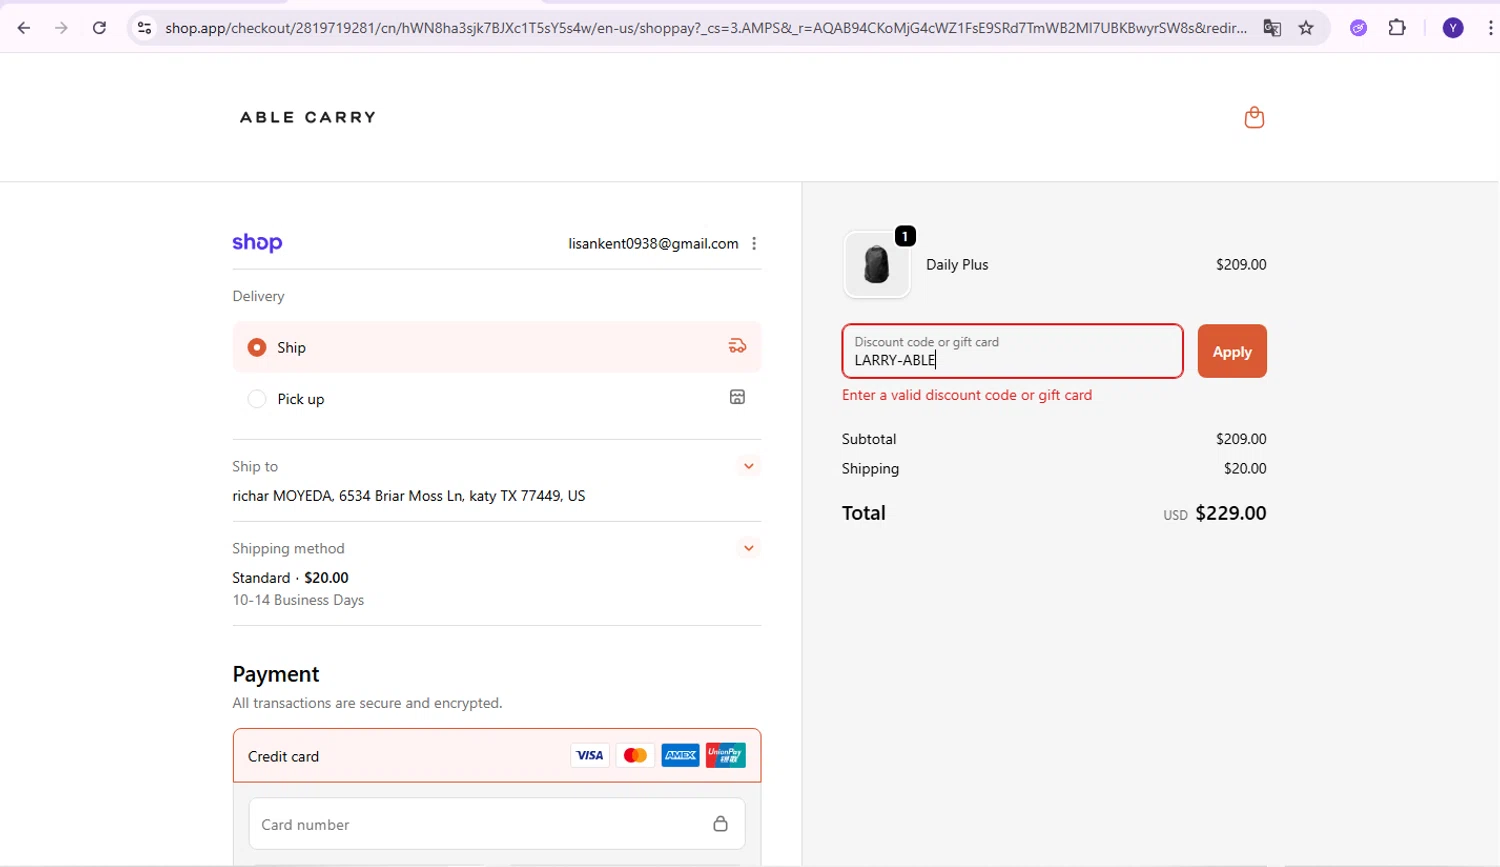Select the Pick up delivery option

click(x=497, y=398)
